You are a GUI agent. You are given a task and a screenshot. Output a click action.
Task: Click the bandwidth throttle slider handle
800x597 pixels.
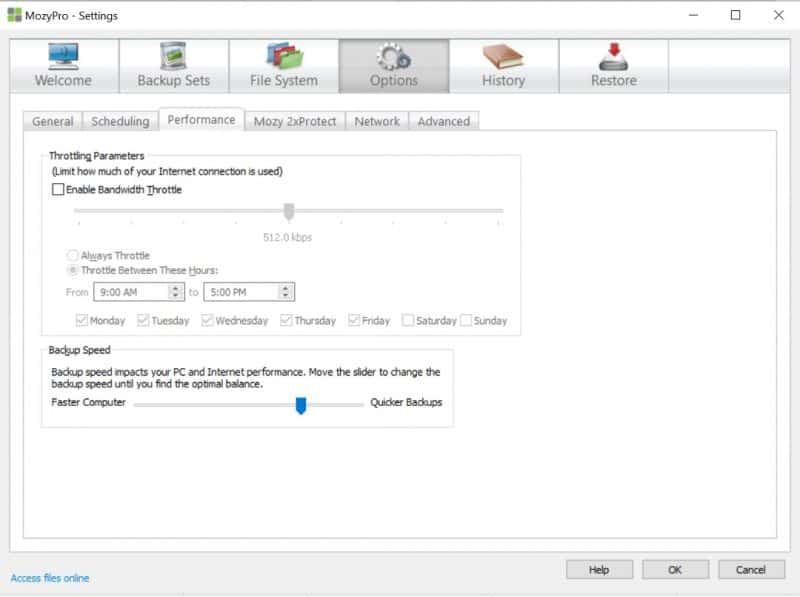pyautogui.click(x=289, y=211)
